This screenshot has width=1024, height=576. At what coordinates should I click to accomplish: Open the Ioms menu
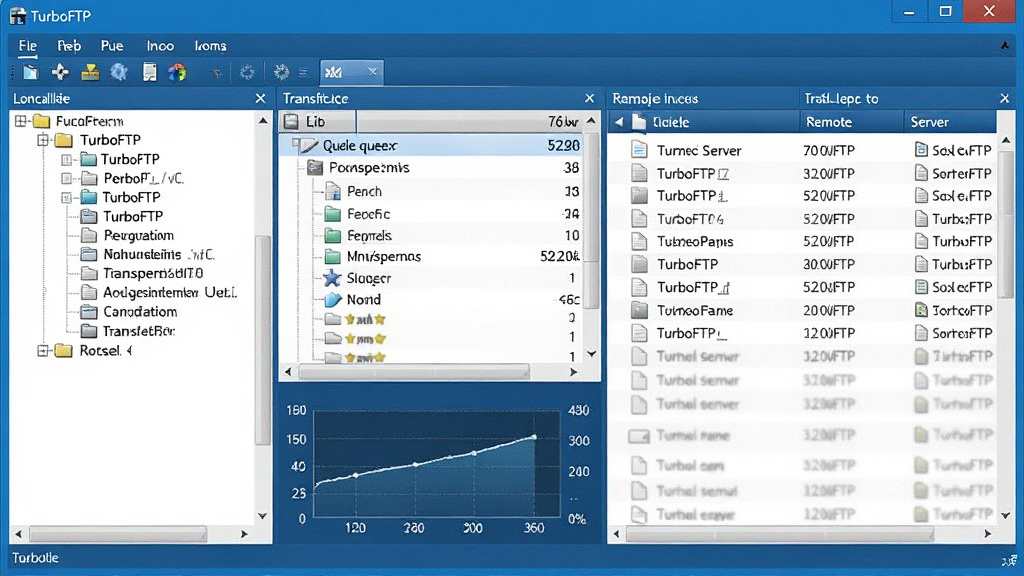click(x=210, y=46)
